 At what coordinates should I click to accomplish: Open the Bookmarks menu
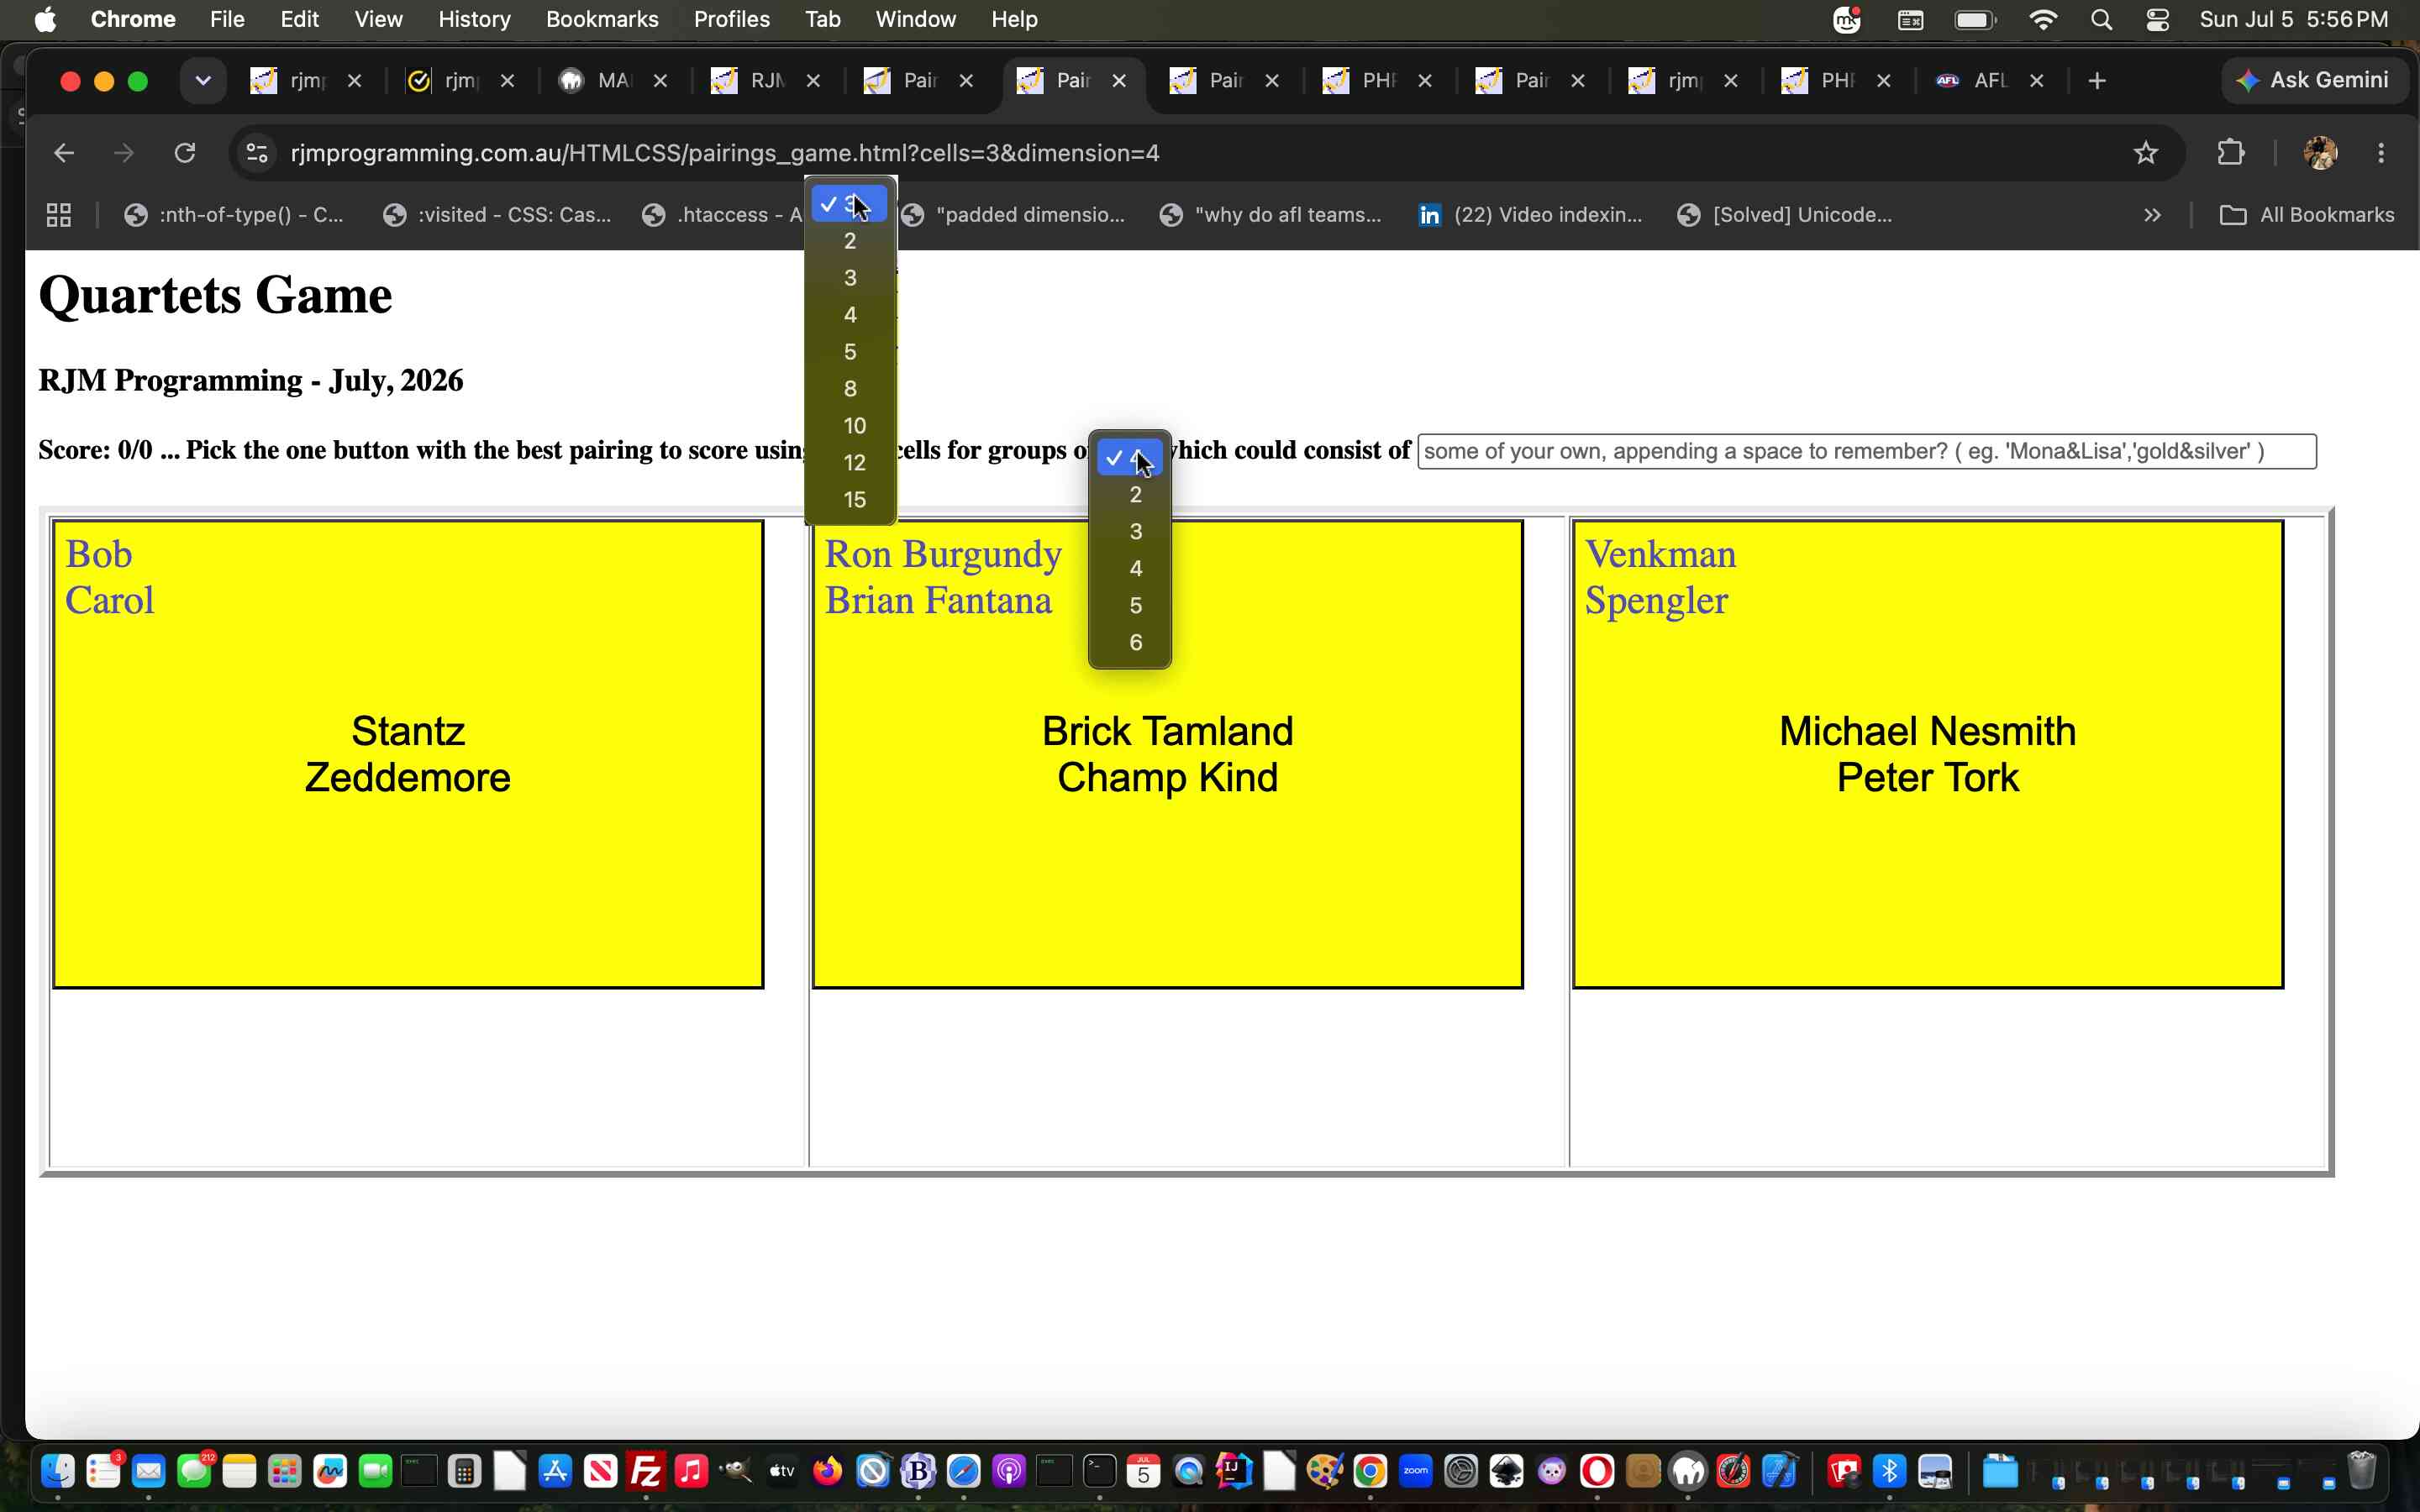[x=602, y=20]
